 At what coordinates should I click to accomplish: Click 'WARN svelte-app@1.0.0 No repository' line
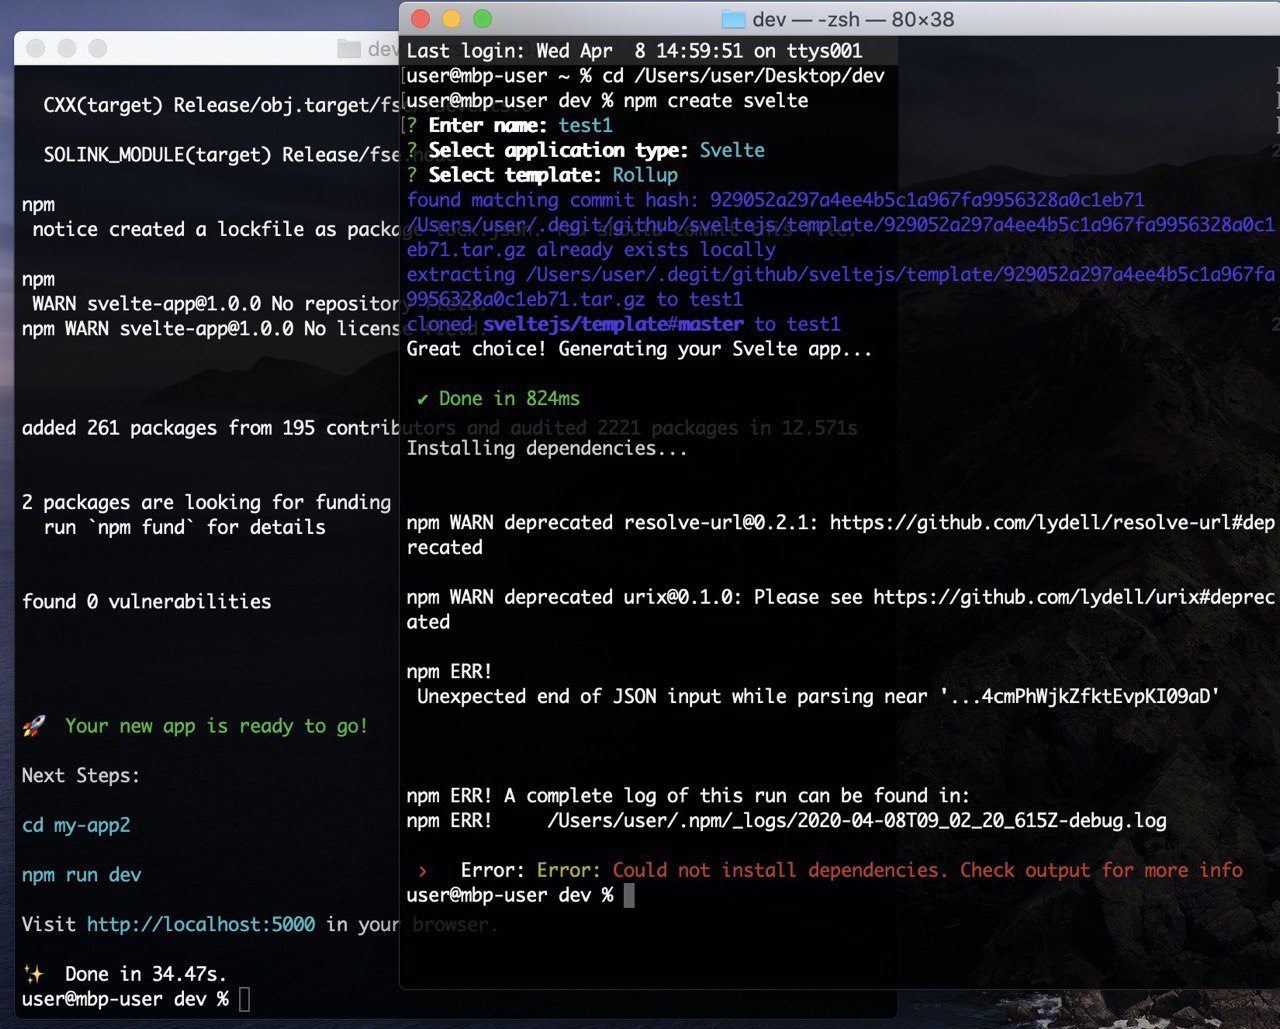coord(216,304)
